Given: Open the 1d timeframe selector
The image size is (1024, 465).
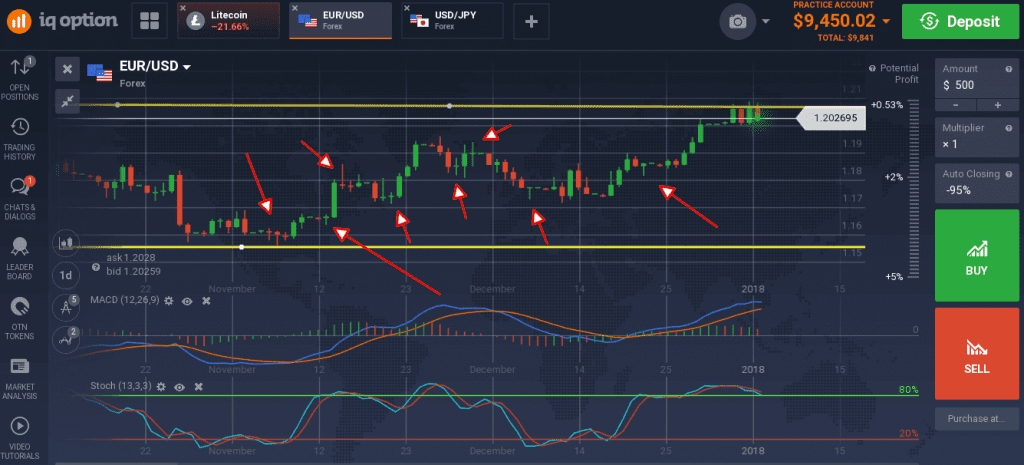Looking at the screenshot, I should [x=66, y=275].
